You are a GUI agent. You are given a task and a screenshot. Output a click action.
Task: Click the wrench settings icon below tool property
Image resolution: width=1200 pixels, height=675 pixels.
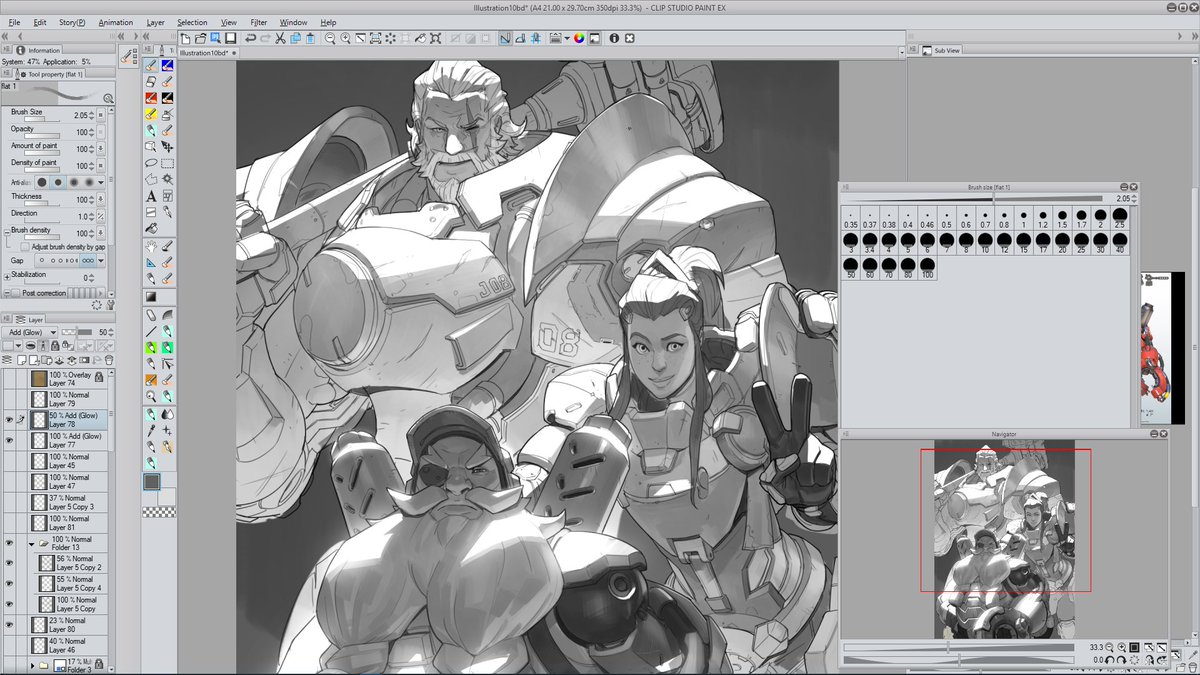pos(110,305)
